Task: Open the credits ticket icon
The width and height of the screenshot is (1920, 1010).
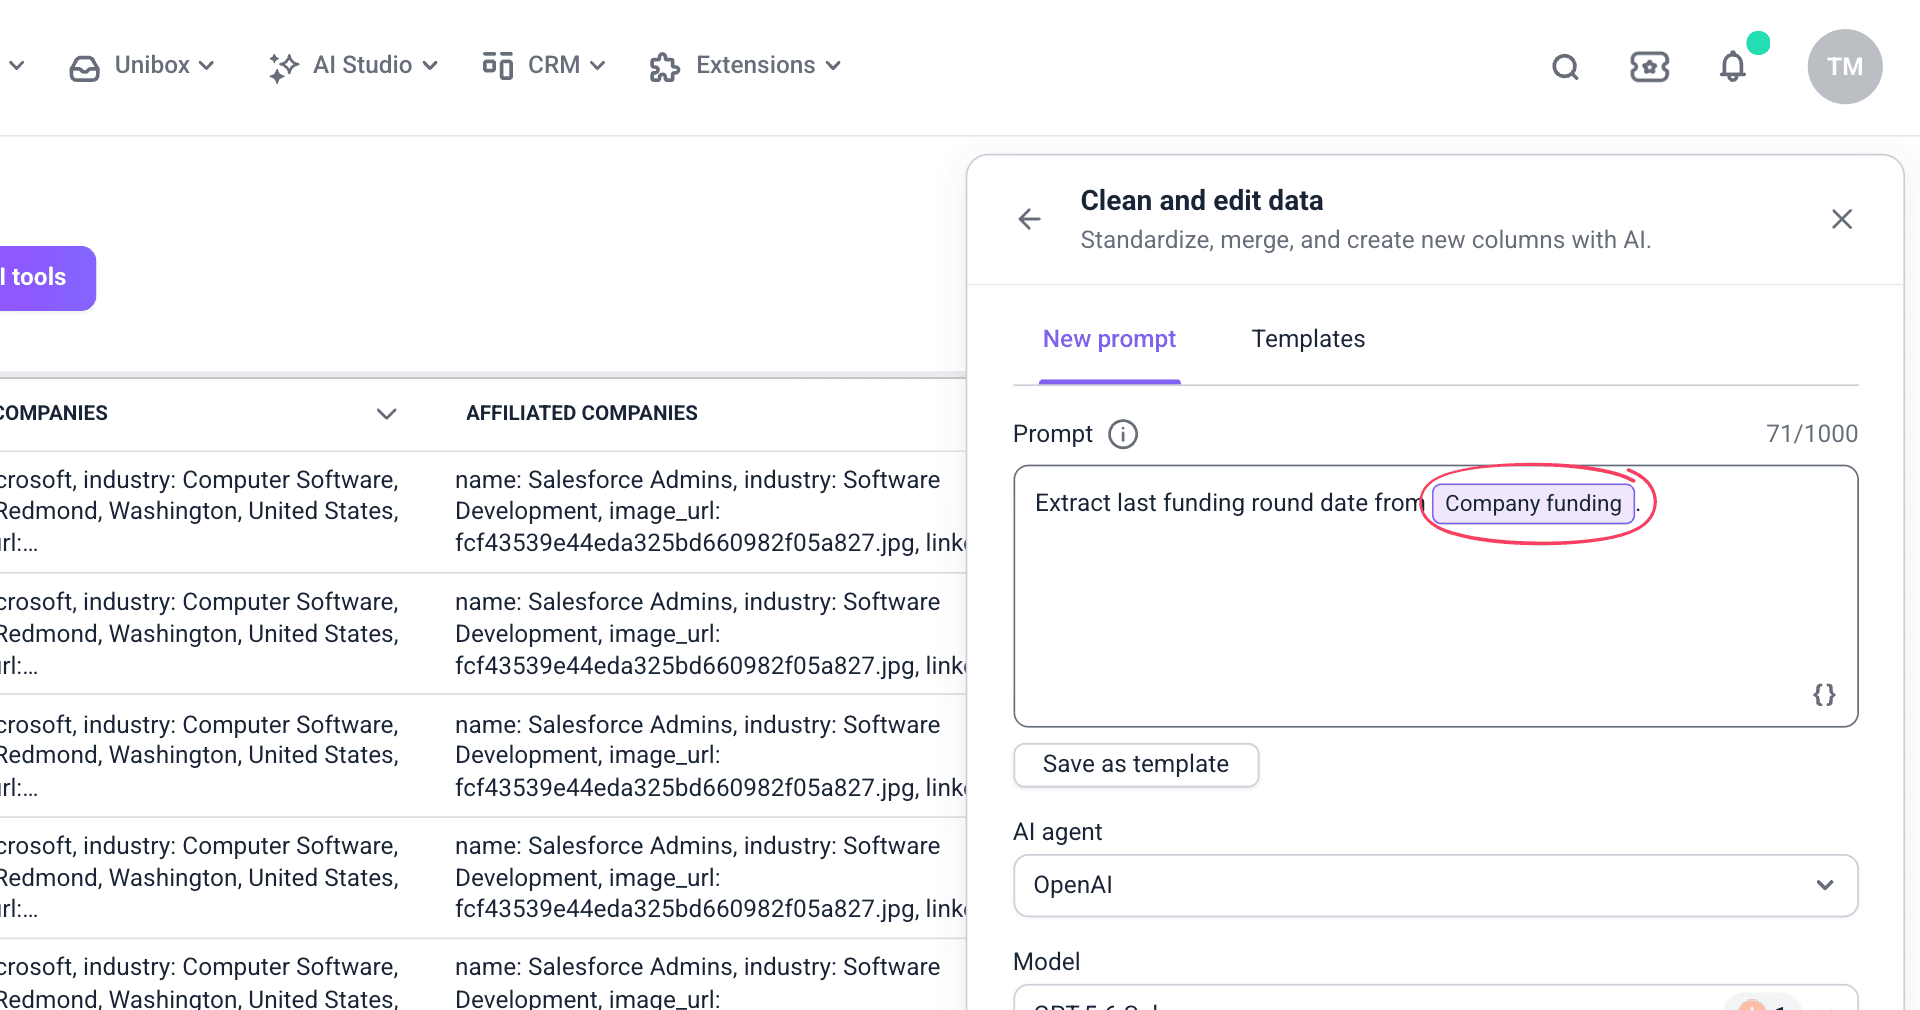Action: click(x=1649, y=67)
